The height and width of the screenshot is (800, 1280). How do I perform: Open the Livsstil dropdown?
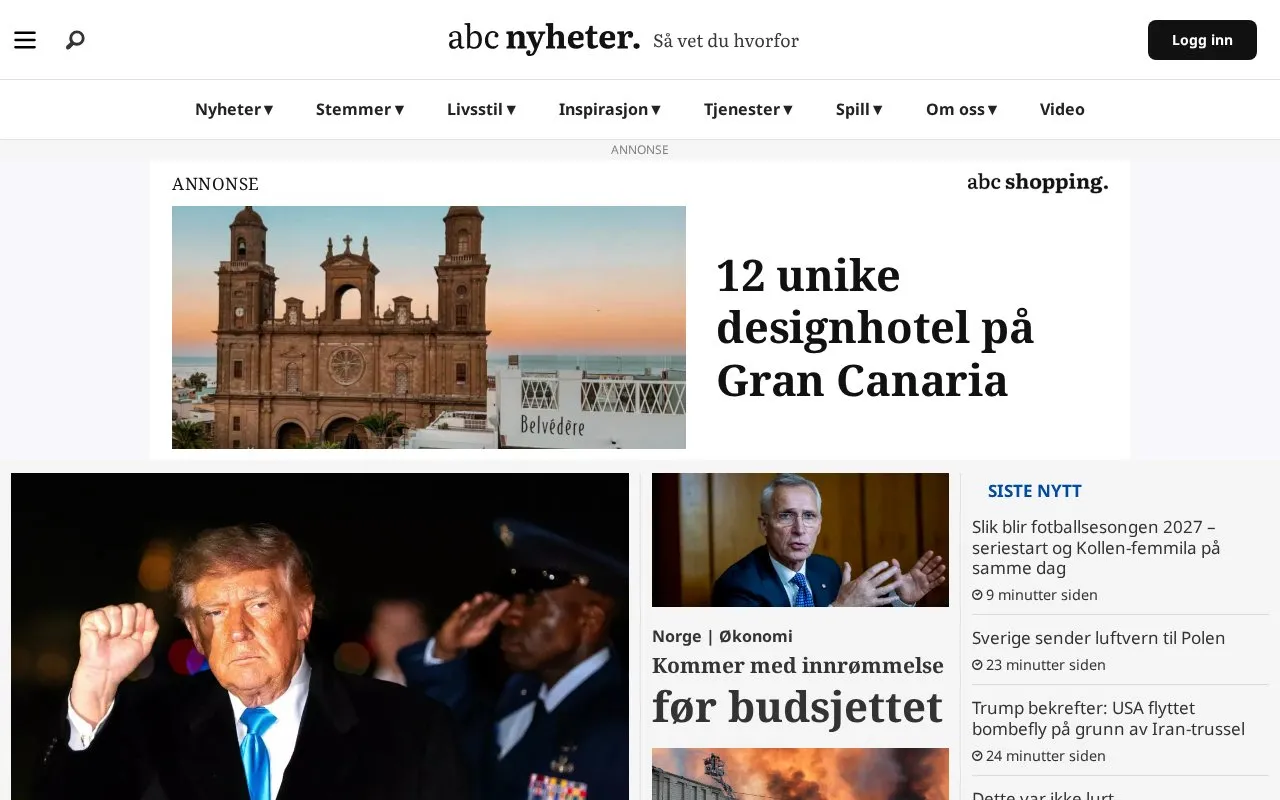click(481, 109)
